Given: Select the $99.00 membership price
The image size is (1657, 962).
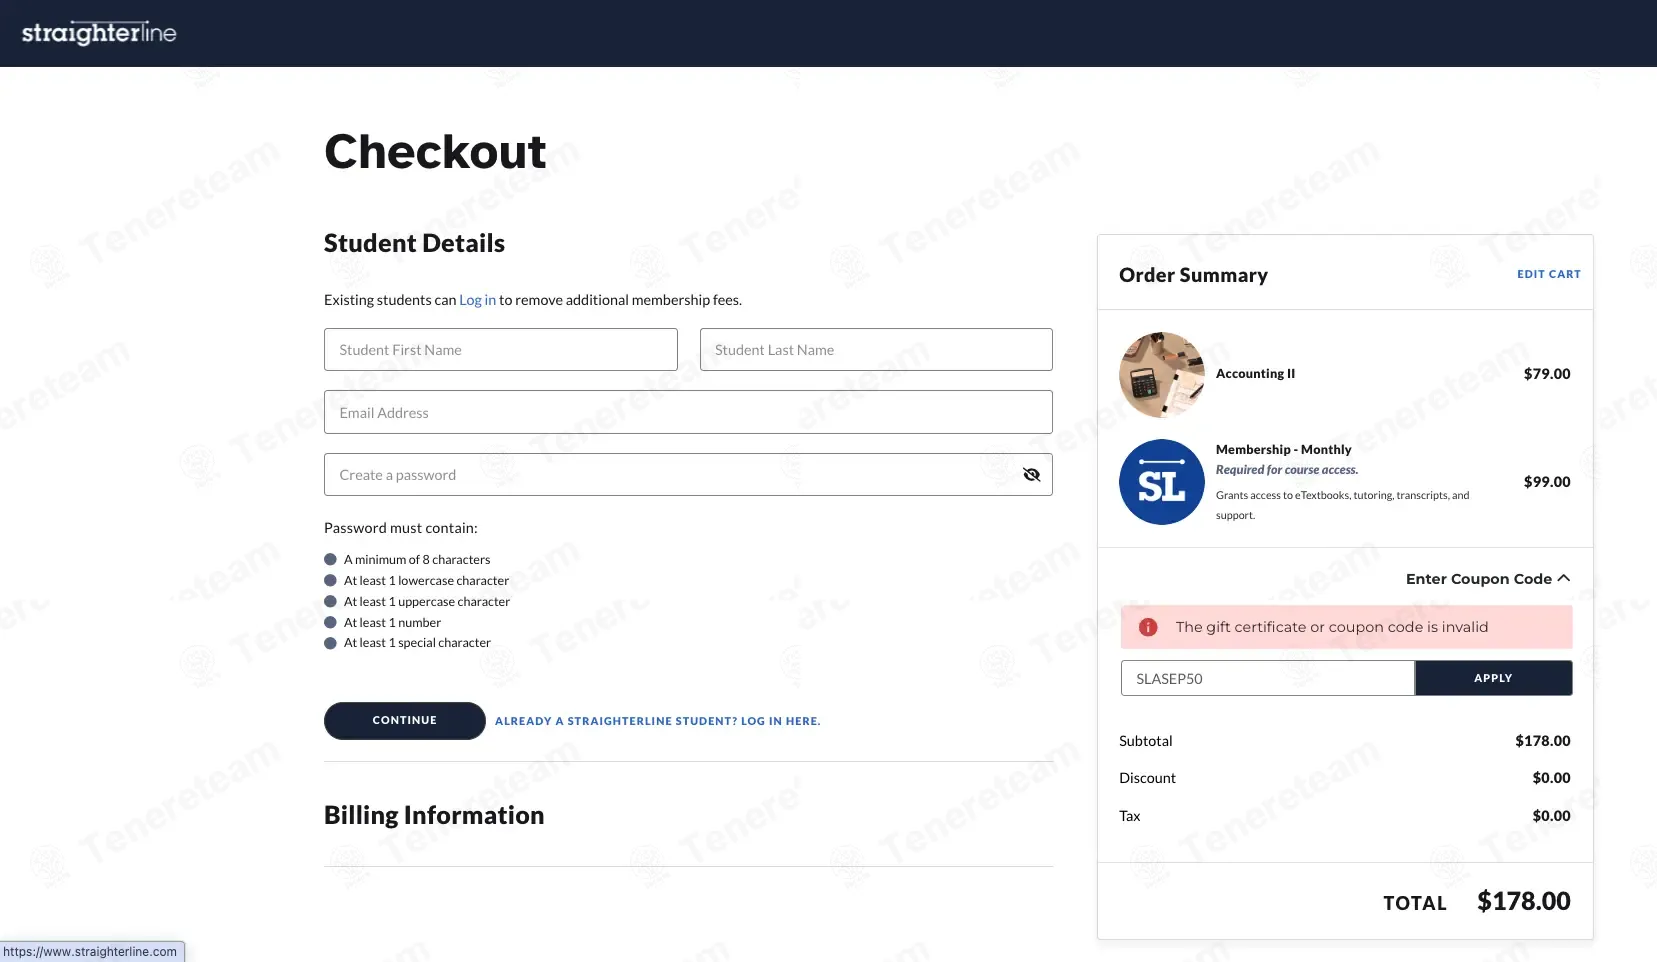Looking at the screenshot, I should click(x=1546, y=482).
